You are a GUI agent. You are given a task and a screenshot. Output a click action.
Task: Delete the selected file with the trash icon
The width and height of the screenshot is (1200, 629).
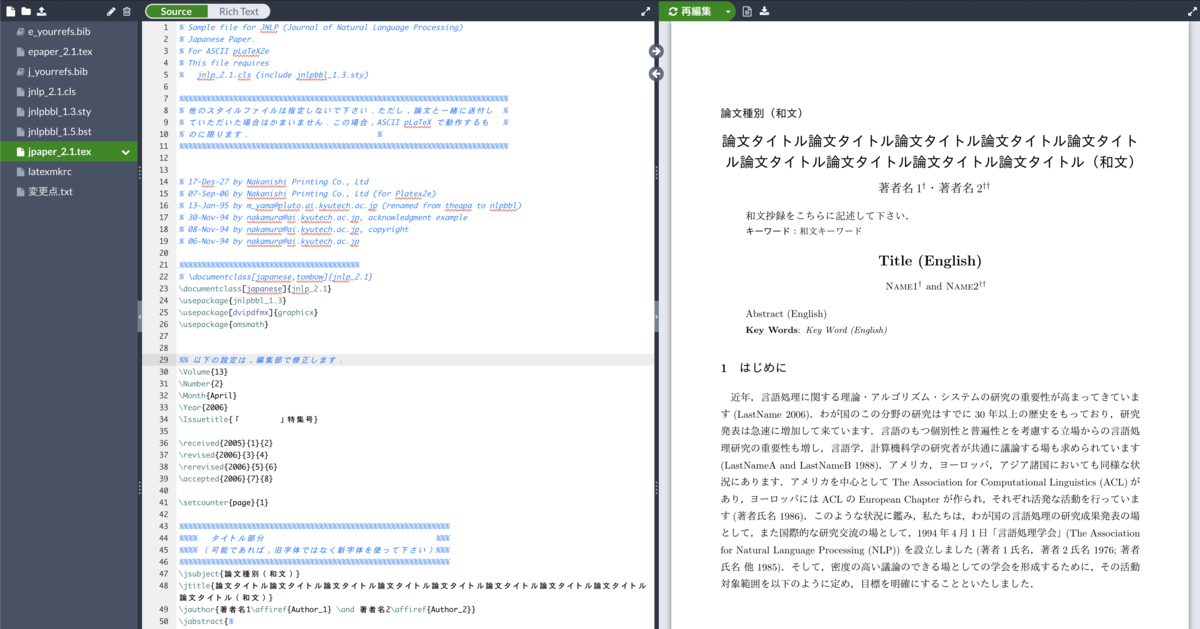126,11
